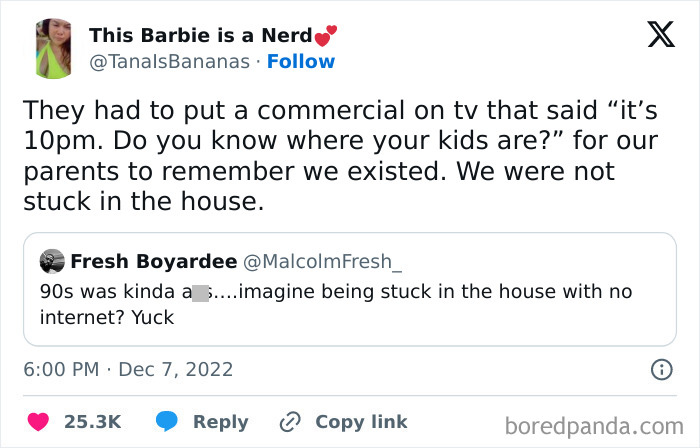Image resolution: width=700 pixels, height=448 pixels.
Task: Open the tweet info circle icon
Action: point(662,369)
